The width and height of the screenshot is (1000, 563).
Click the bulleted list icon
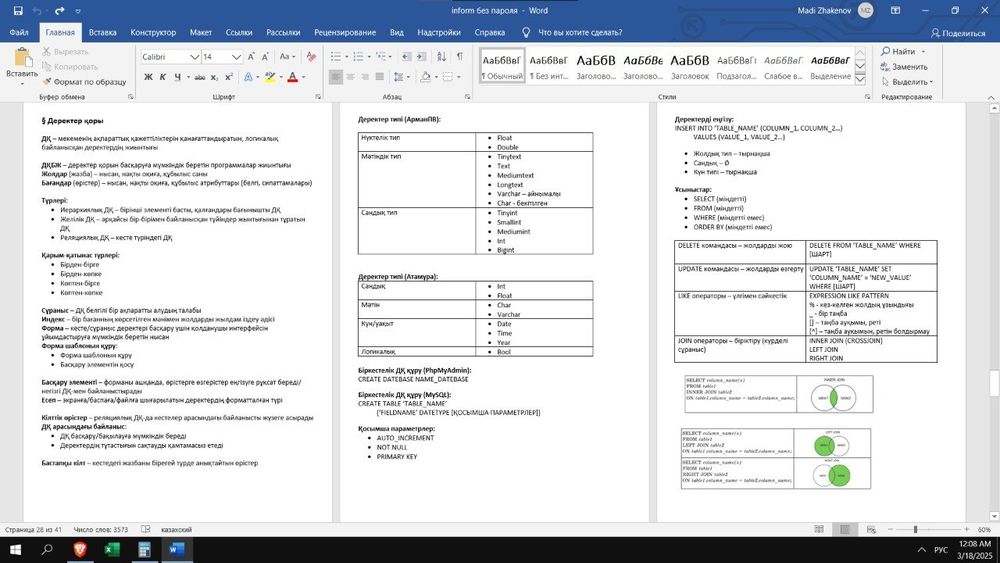[x=335, y=57]
